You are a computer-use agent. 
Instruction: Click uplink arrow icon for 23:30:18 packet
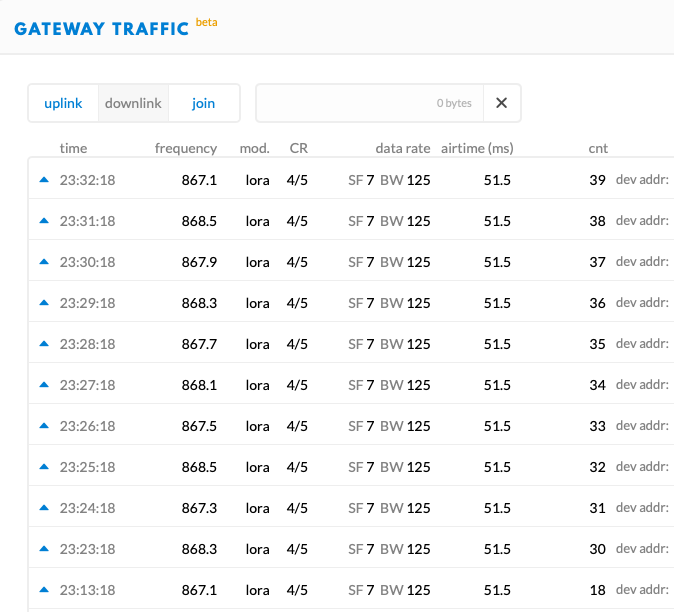point(44,262)
